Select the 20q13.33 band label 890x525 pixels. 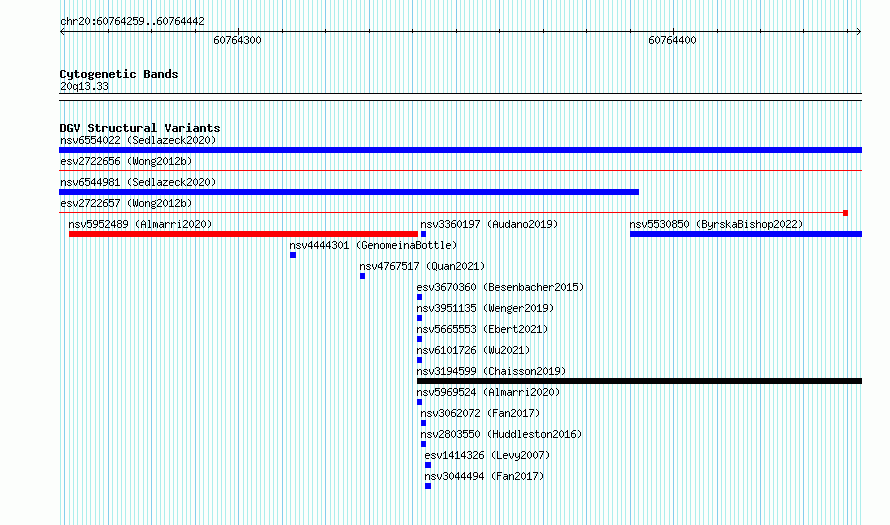(x=84, y=86)
